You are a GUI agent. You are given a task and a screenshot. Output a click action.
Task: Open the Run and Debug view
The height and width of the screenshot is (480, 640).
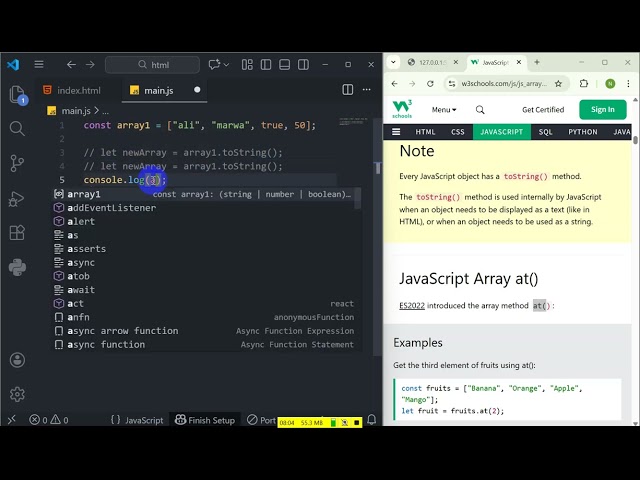point(17,199)
